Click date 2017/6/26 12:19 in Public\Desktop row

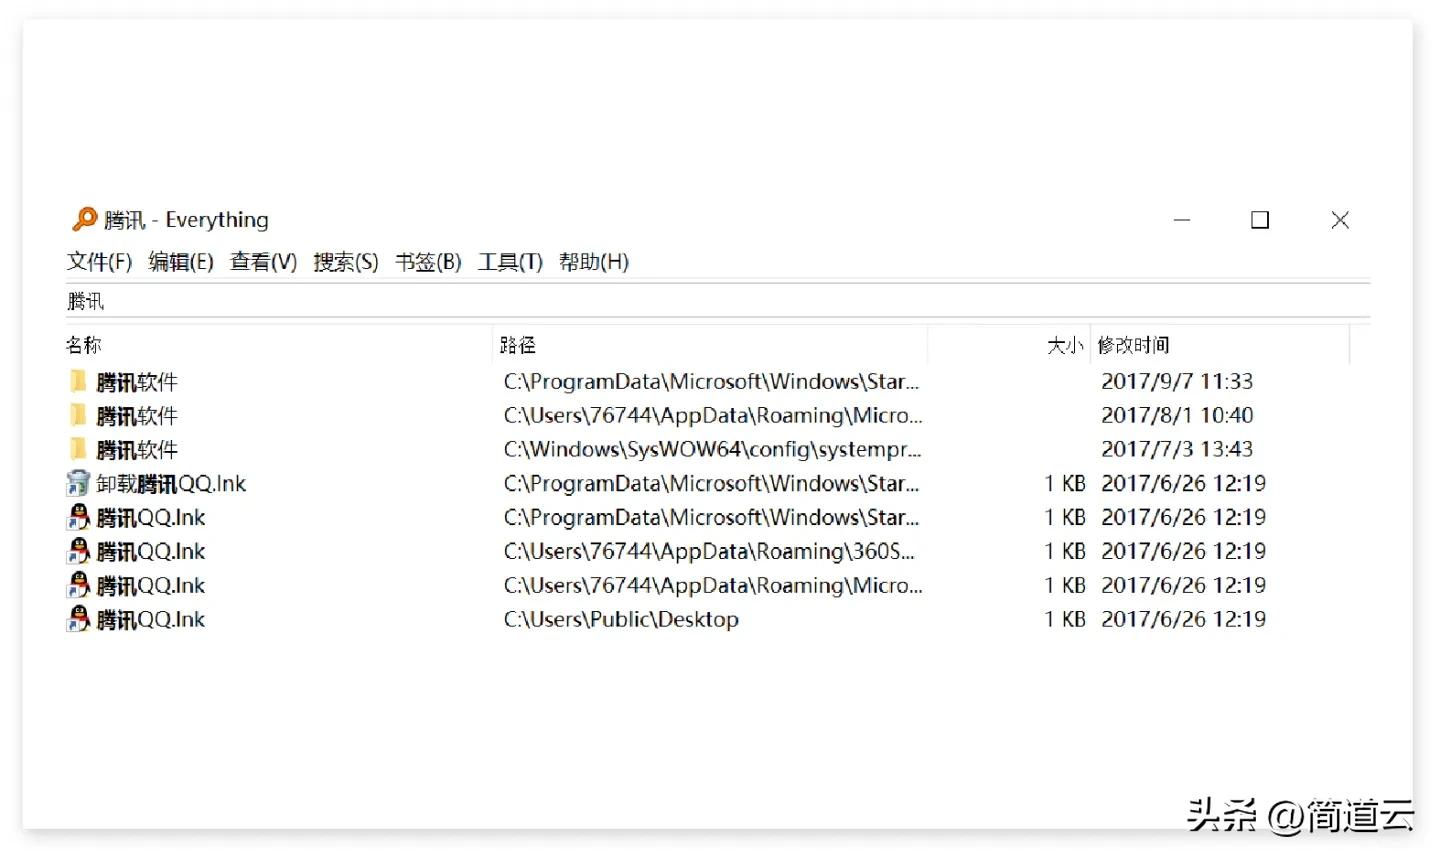1183,619
